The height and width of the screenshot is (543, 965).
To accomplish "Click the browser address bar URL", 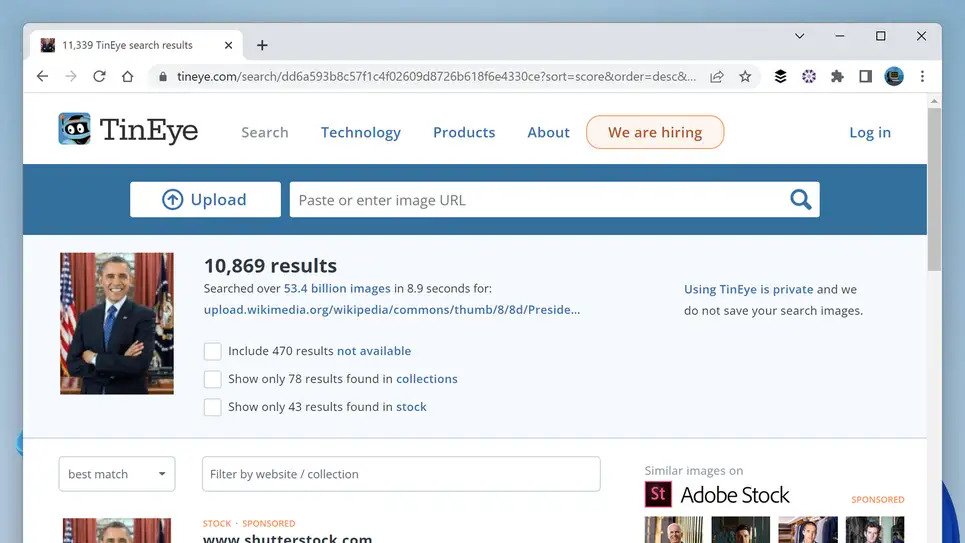I will (x=436, y=76).
